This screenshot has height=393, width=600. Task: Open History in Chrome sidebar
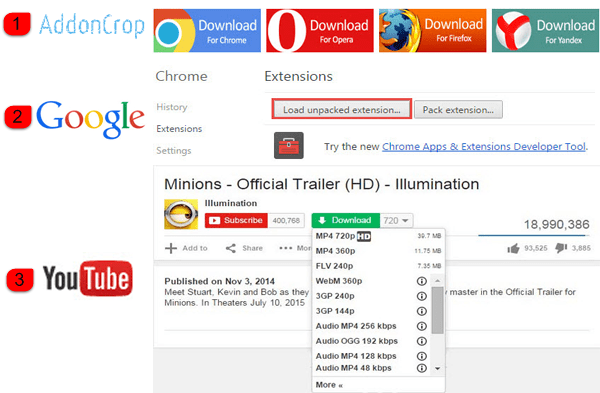click(x=172, y=107)
